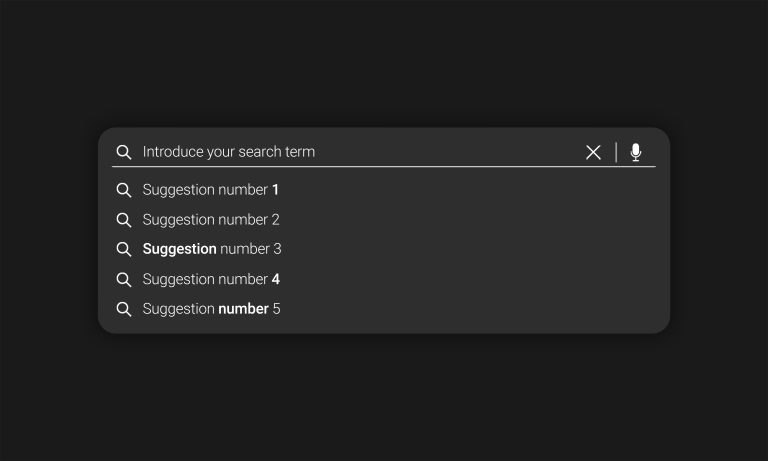Click the magnifier icon in the search bar
Viewport: 768px width, 461px height.
124,152
